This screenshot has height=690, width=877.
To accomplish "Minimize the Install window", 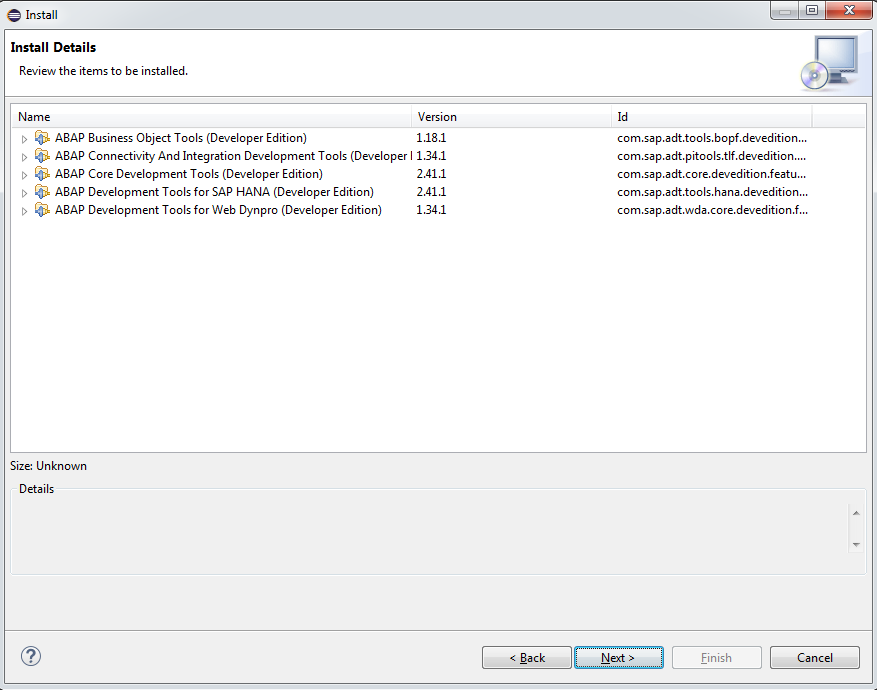I will (x=785, y=10).
